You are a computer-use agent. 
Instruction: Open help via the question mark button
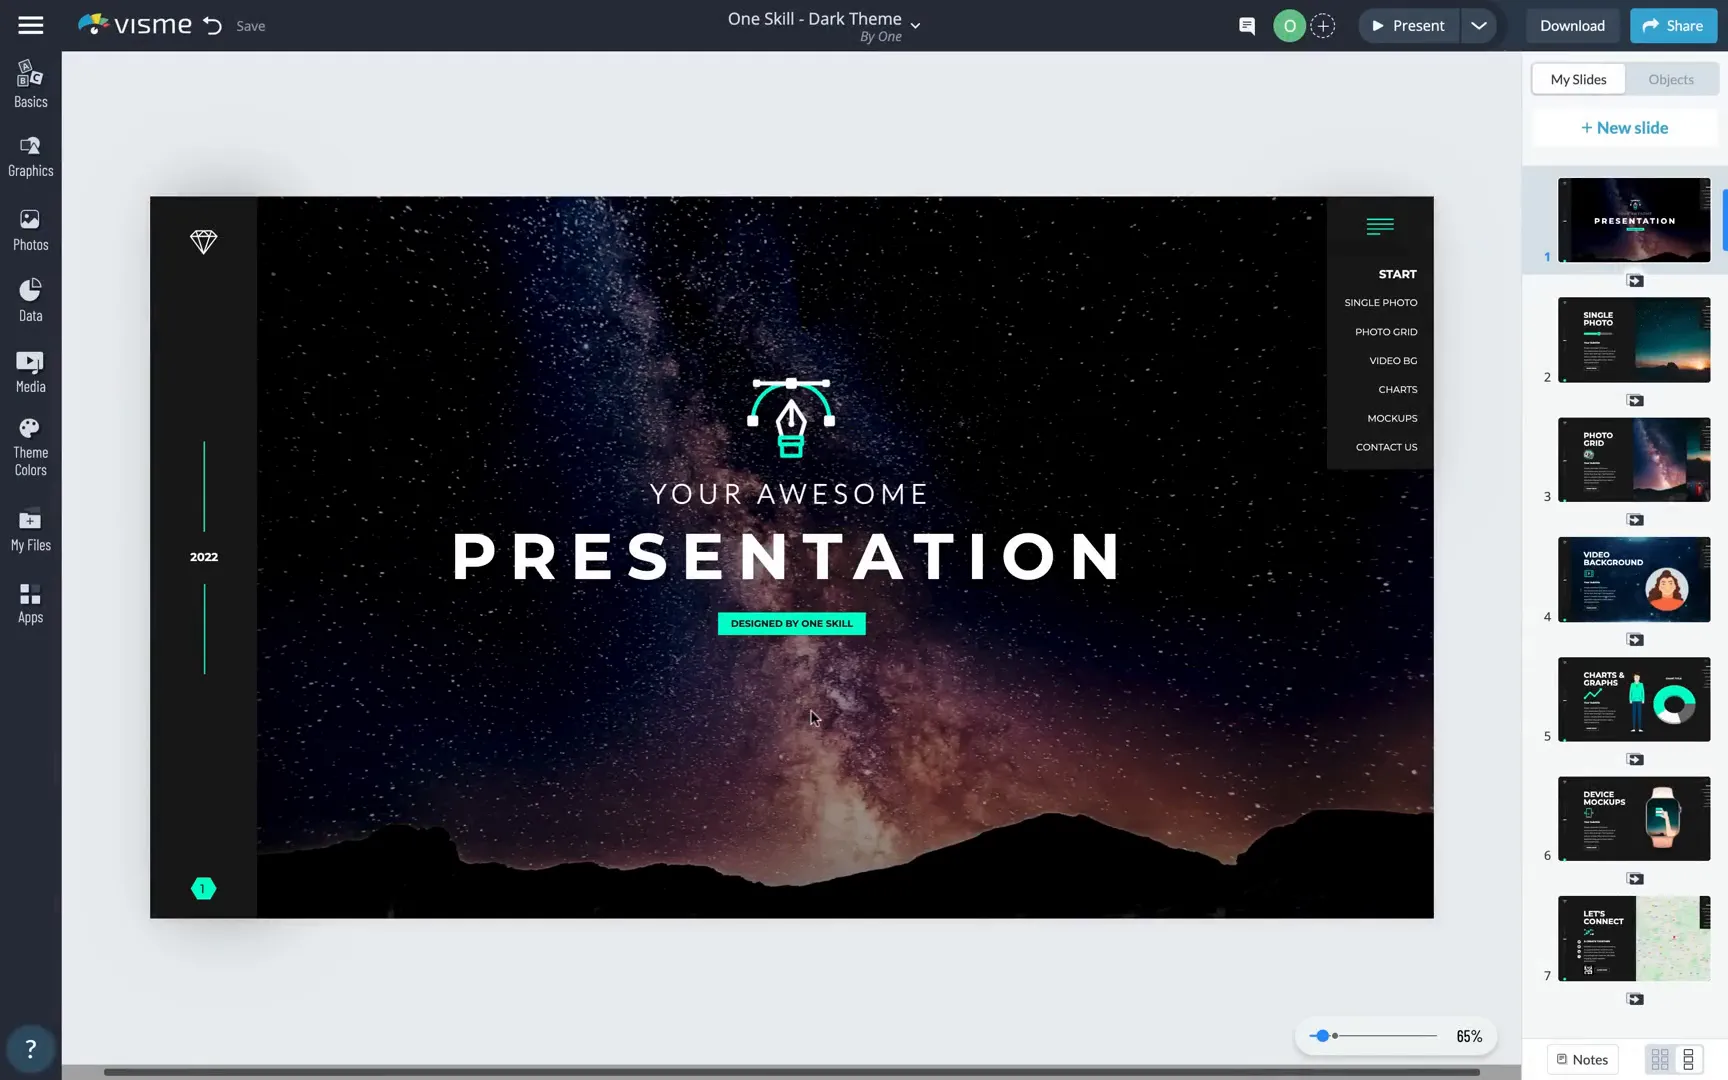pos(31,1048)
